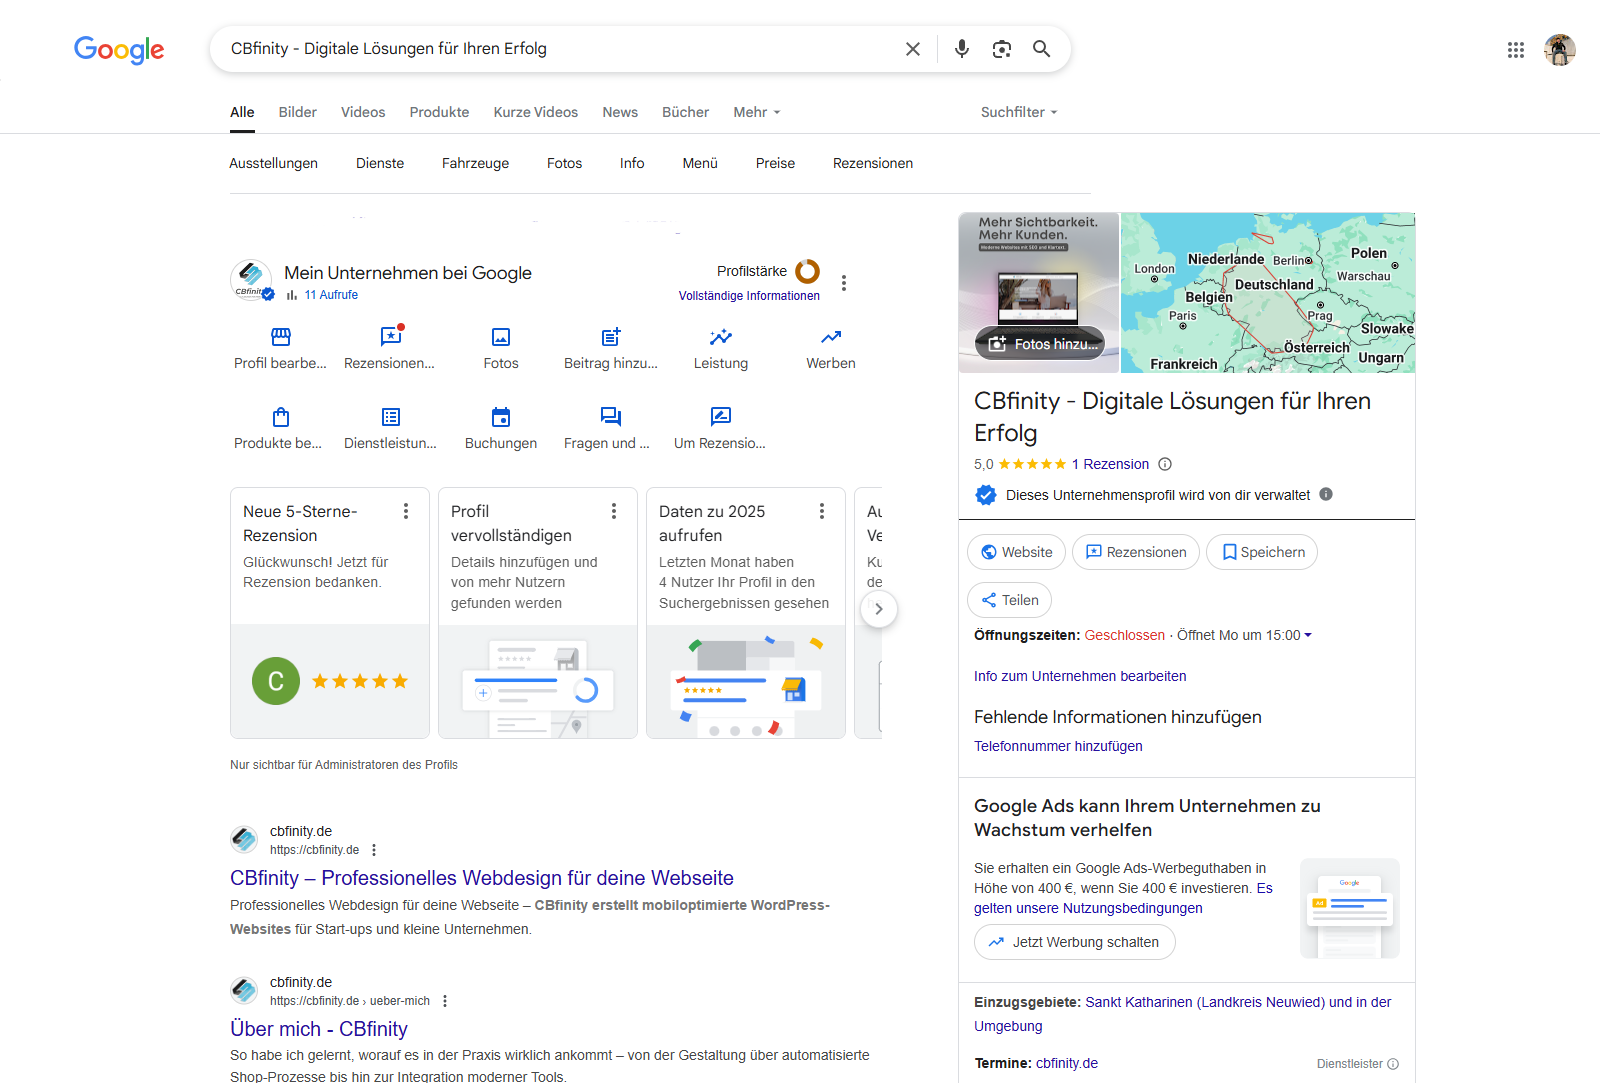The height and width of the screenshot is (1083, 1600).
Task: Open 'Vollständige Informationen' link
Action: (749, 296)
